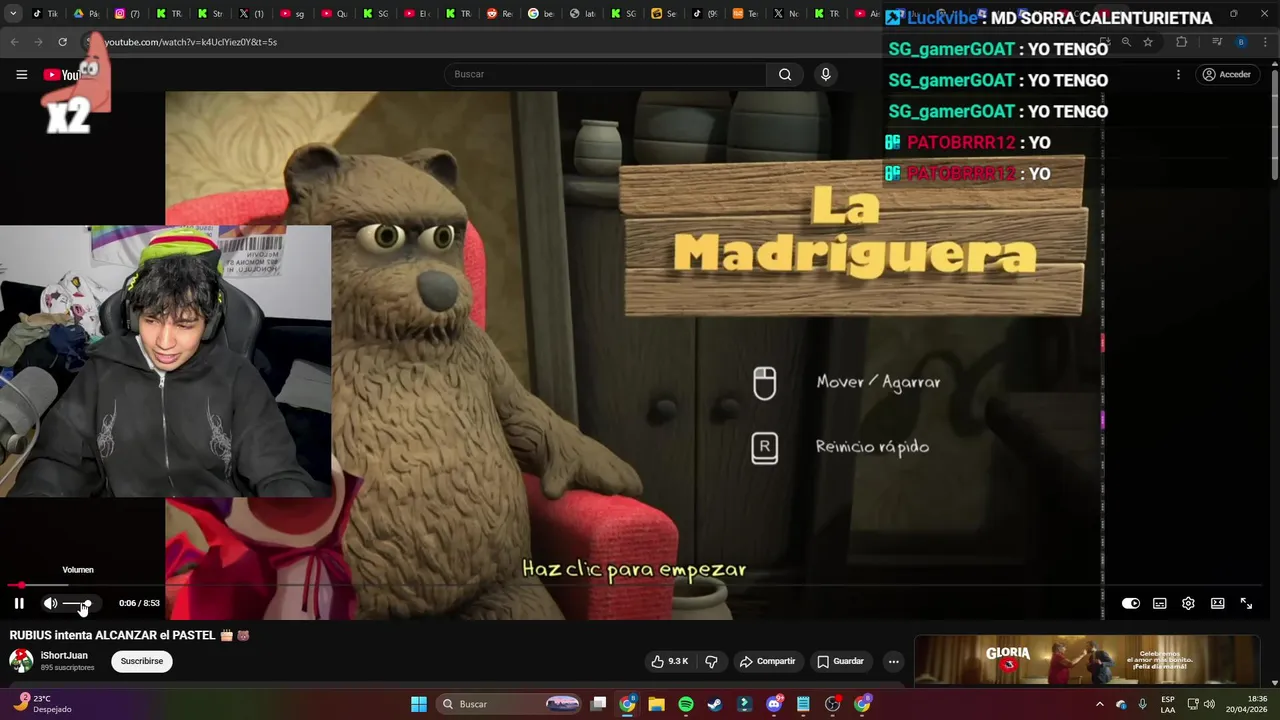Open the iShortJuan channel avatar

21,660
